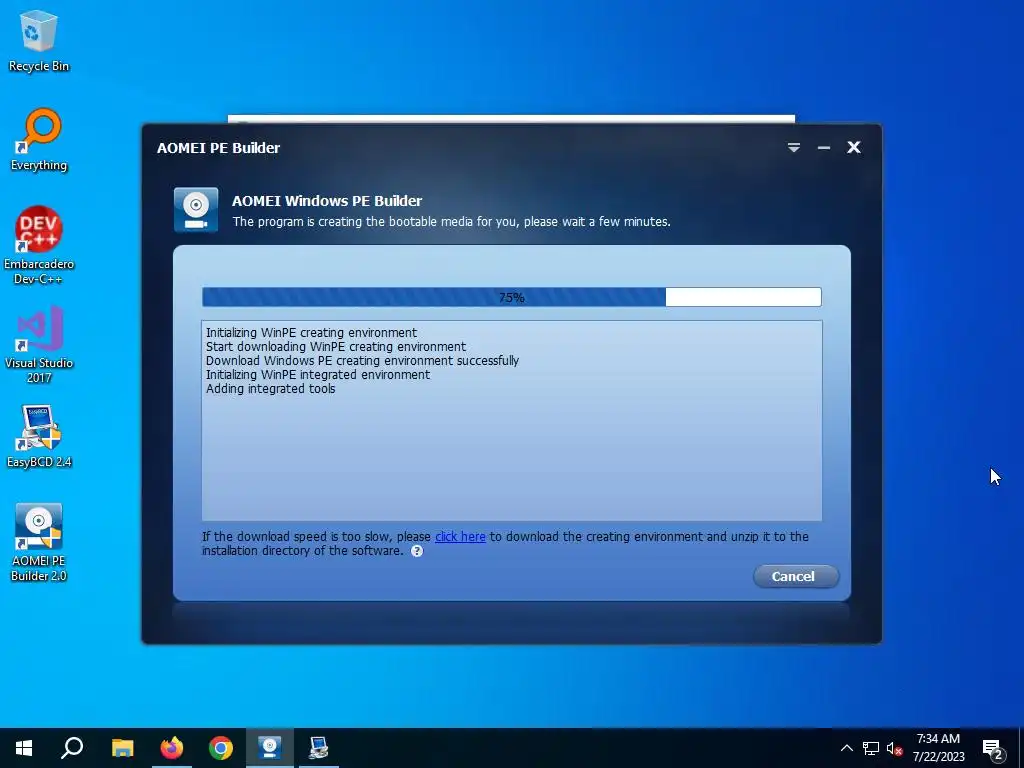Click the 75% progress bar
1024x768 pixels.
(x=511, y=297)
